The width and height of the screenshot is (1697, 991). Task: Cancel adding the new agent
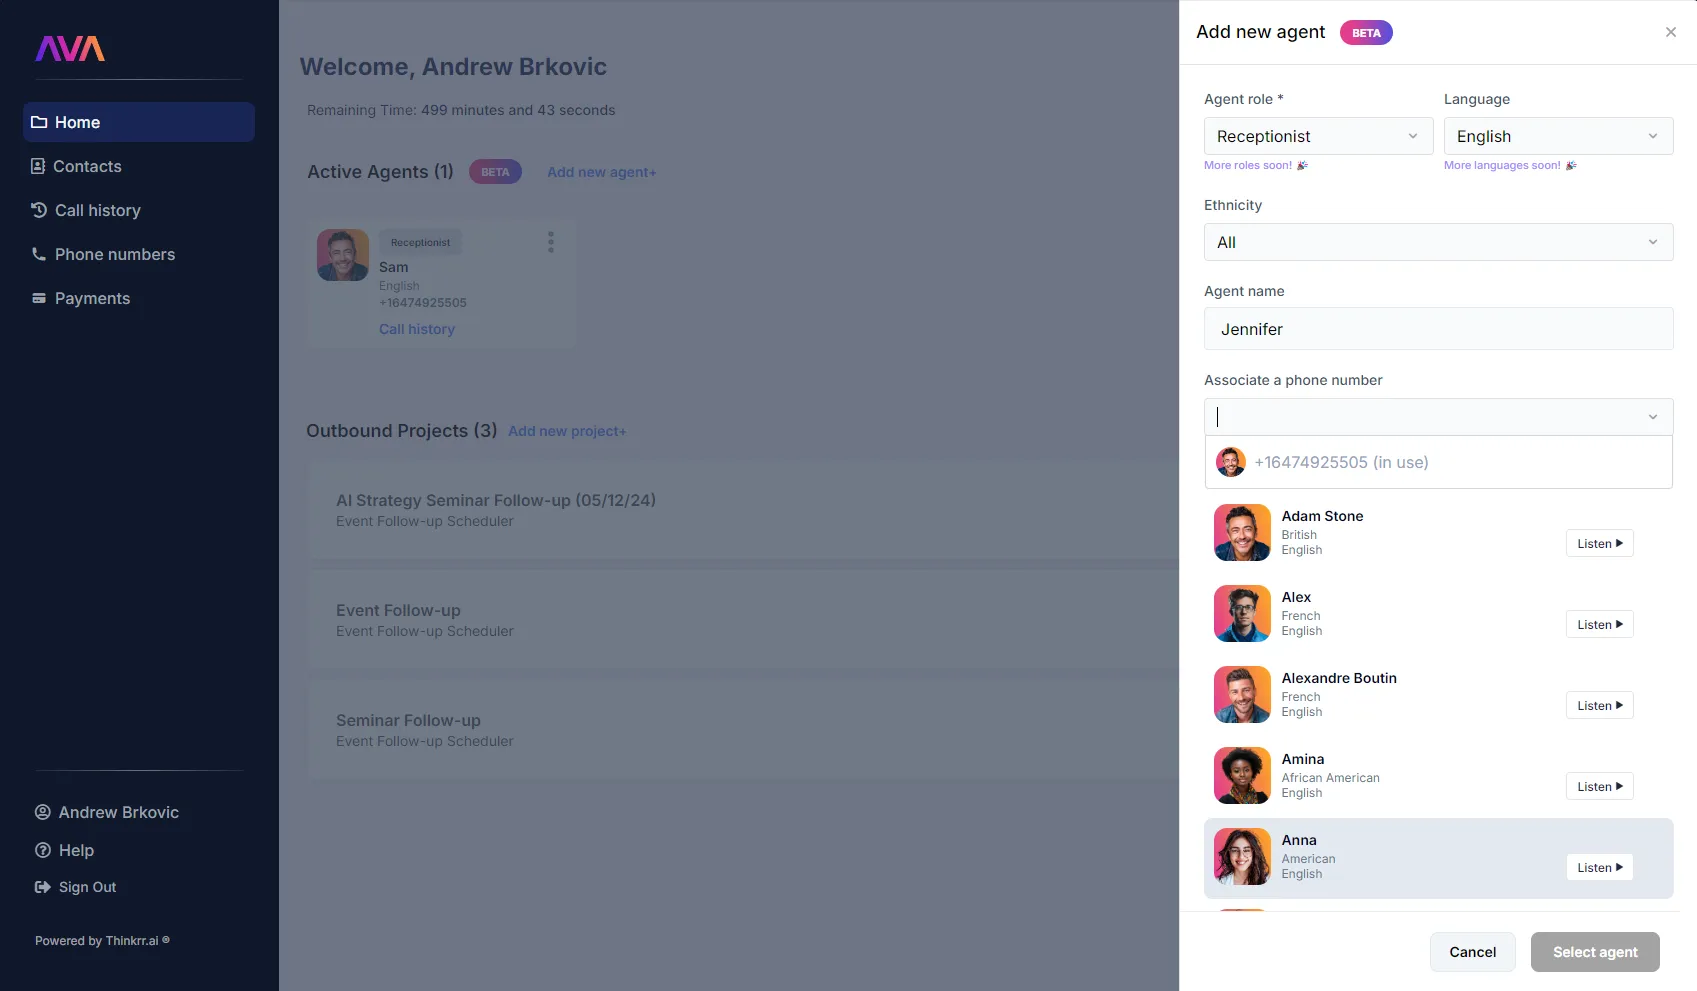point(1473,952)
